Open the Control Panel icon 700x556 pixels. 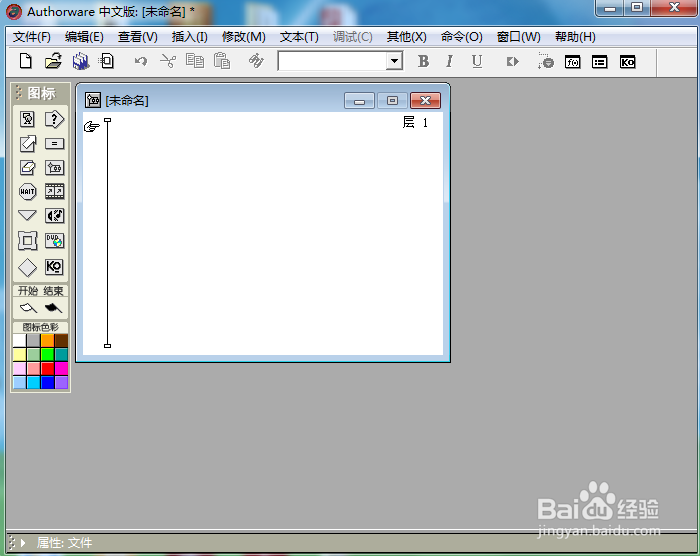pos(545,61)
